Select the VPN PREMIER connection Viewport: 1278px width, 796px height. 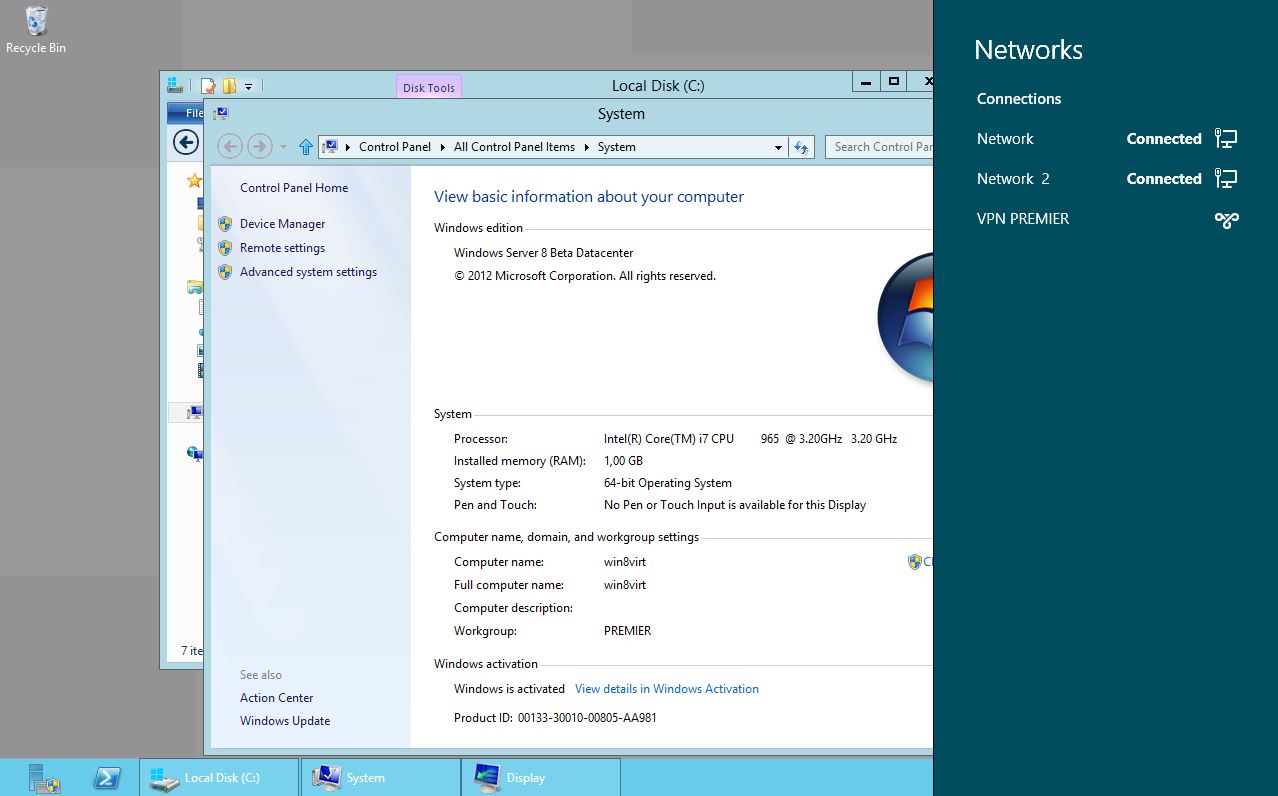coord(1108,219)
